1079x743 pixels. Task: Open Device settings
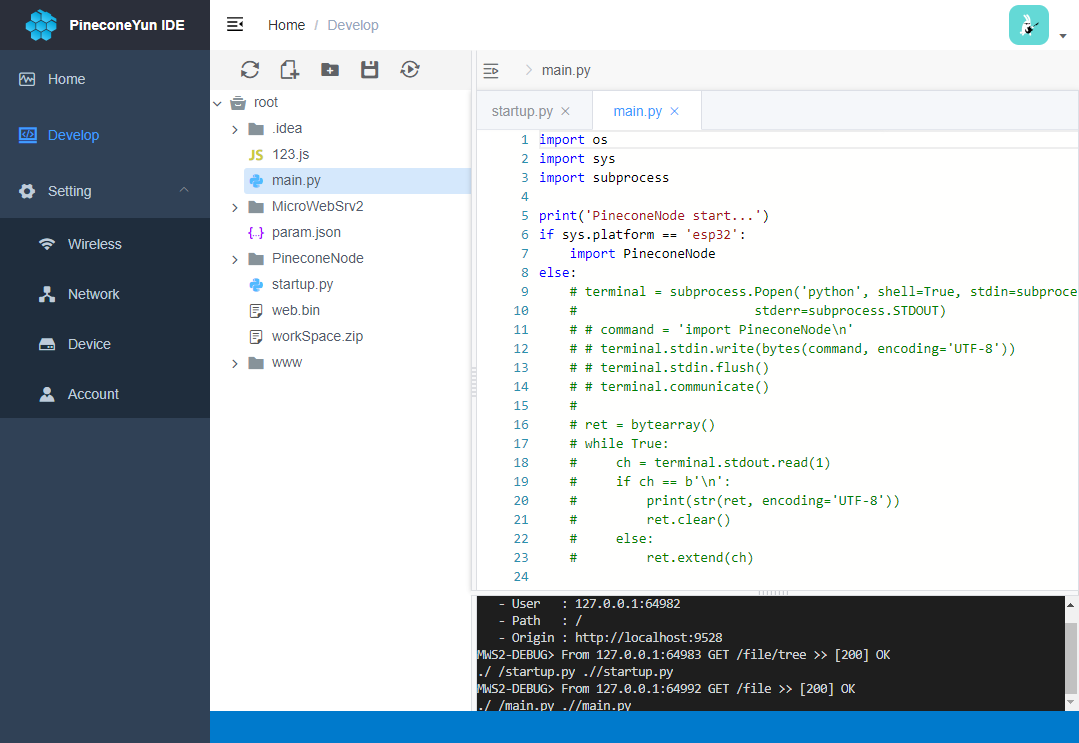[x=105, y=344]
